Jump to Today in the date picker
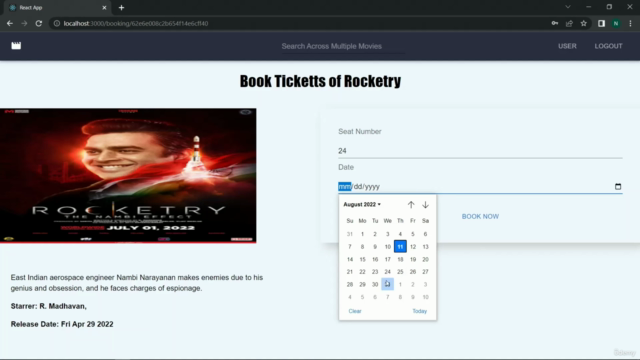The height and width of the screenshot is (360, 640). pyautogui.click(x=419, y=311)
